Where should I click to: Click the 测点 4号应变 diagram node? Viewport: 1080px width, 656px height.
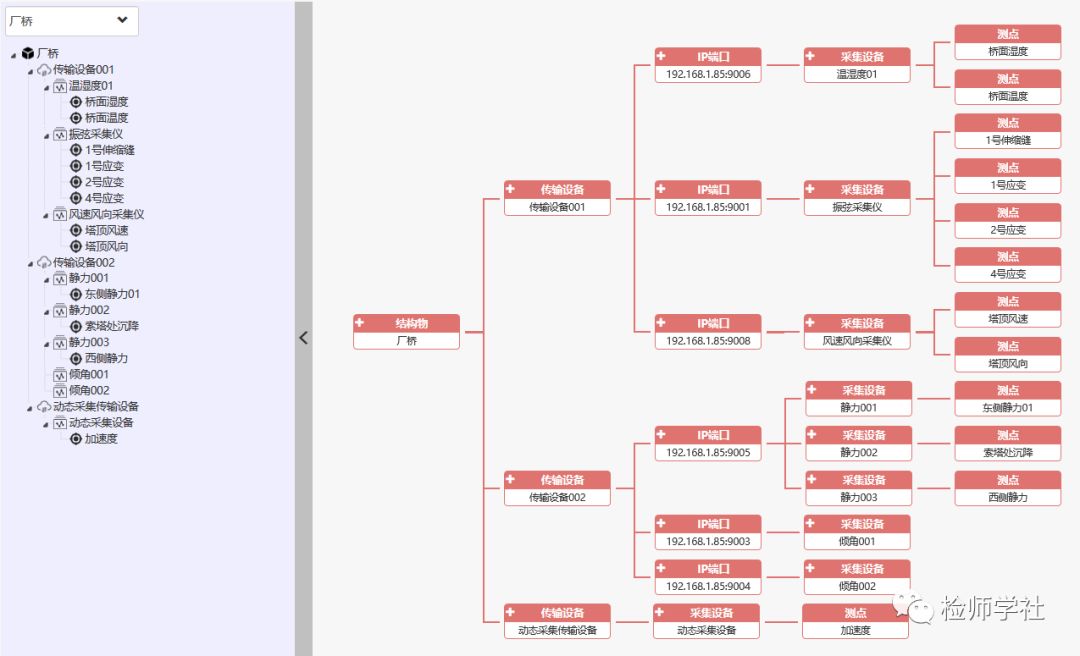point(1008,265)
